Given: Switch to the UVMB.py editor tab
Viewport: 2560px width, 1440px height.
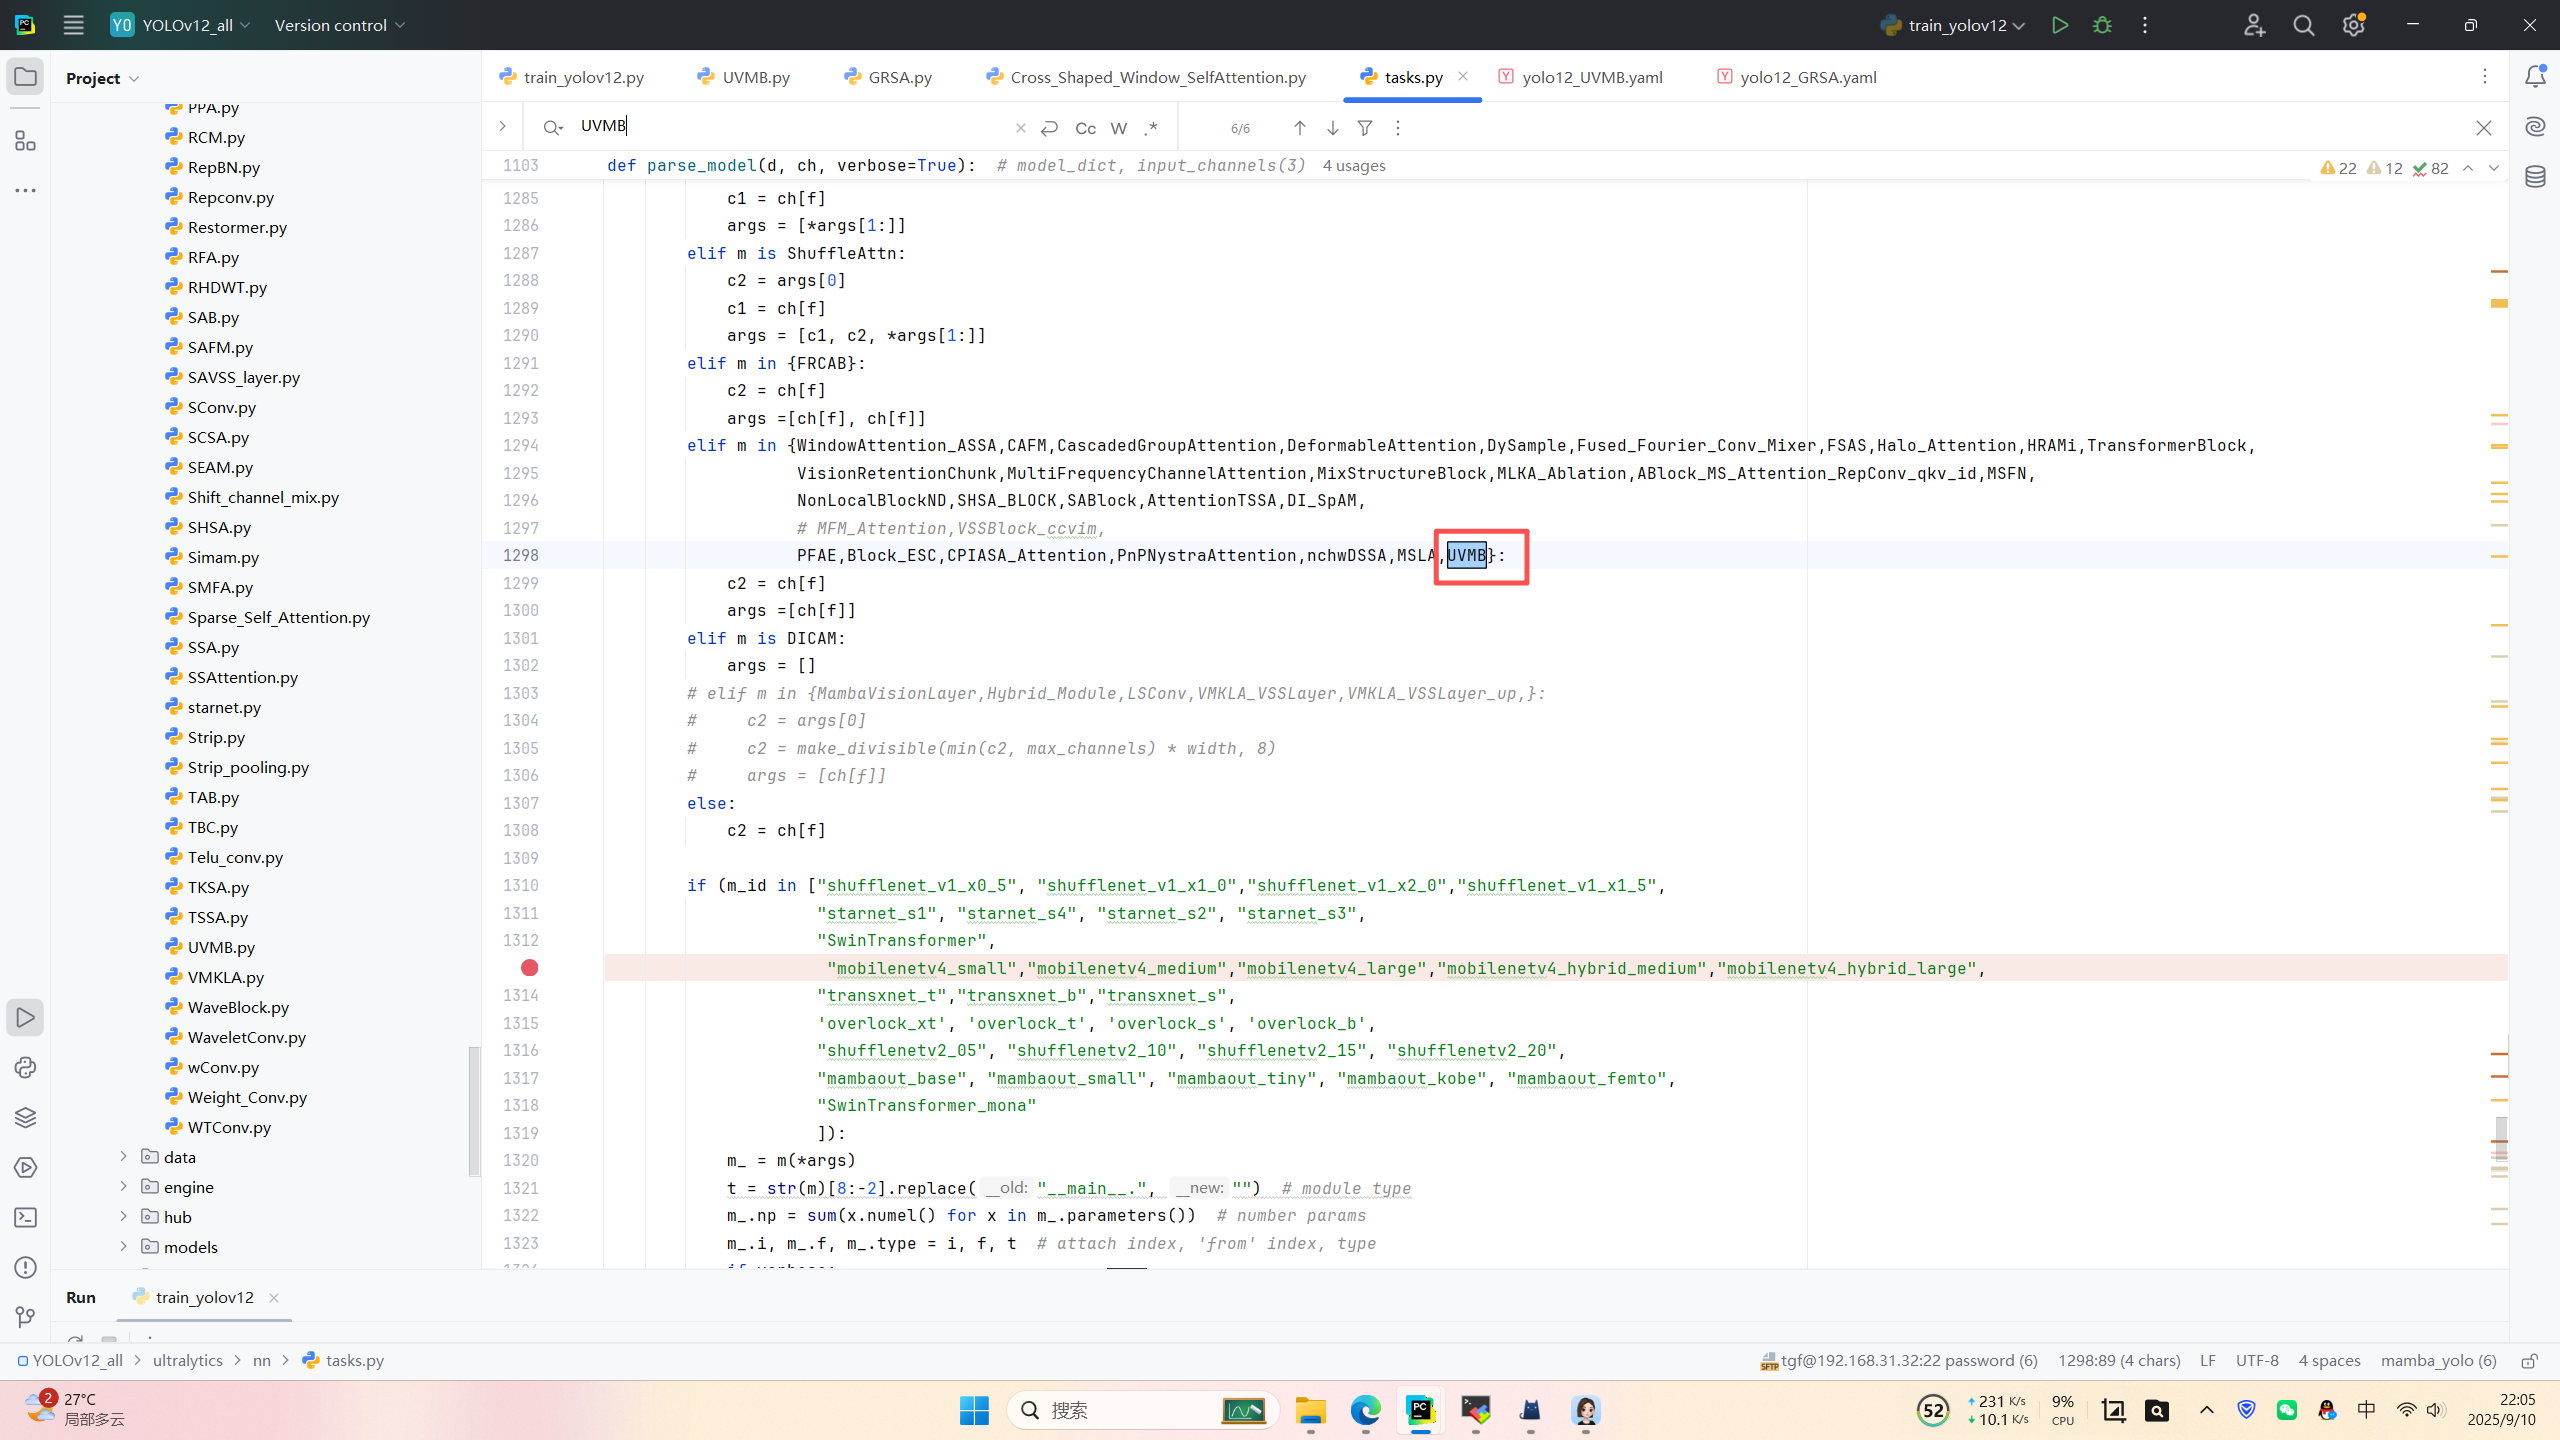Looking at the screenshot, I should [755, 77].
